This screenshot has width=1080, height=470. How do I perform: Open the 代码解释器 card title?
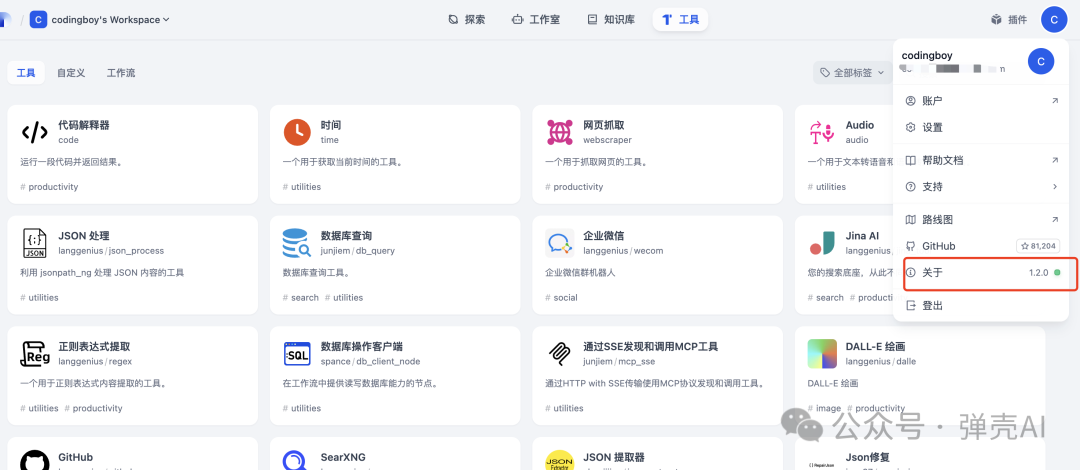tap(84, 125)
